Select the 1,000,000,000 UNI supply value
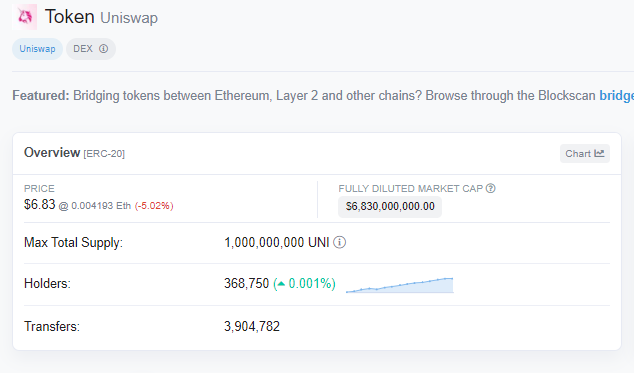634x373 pixels. (277, 242)
